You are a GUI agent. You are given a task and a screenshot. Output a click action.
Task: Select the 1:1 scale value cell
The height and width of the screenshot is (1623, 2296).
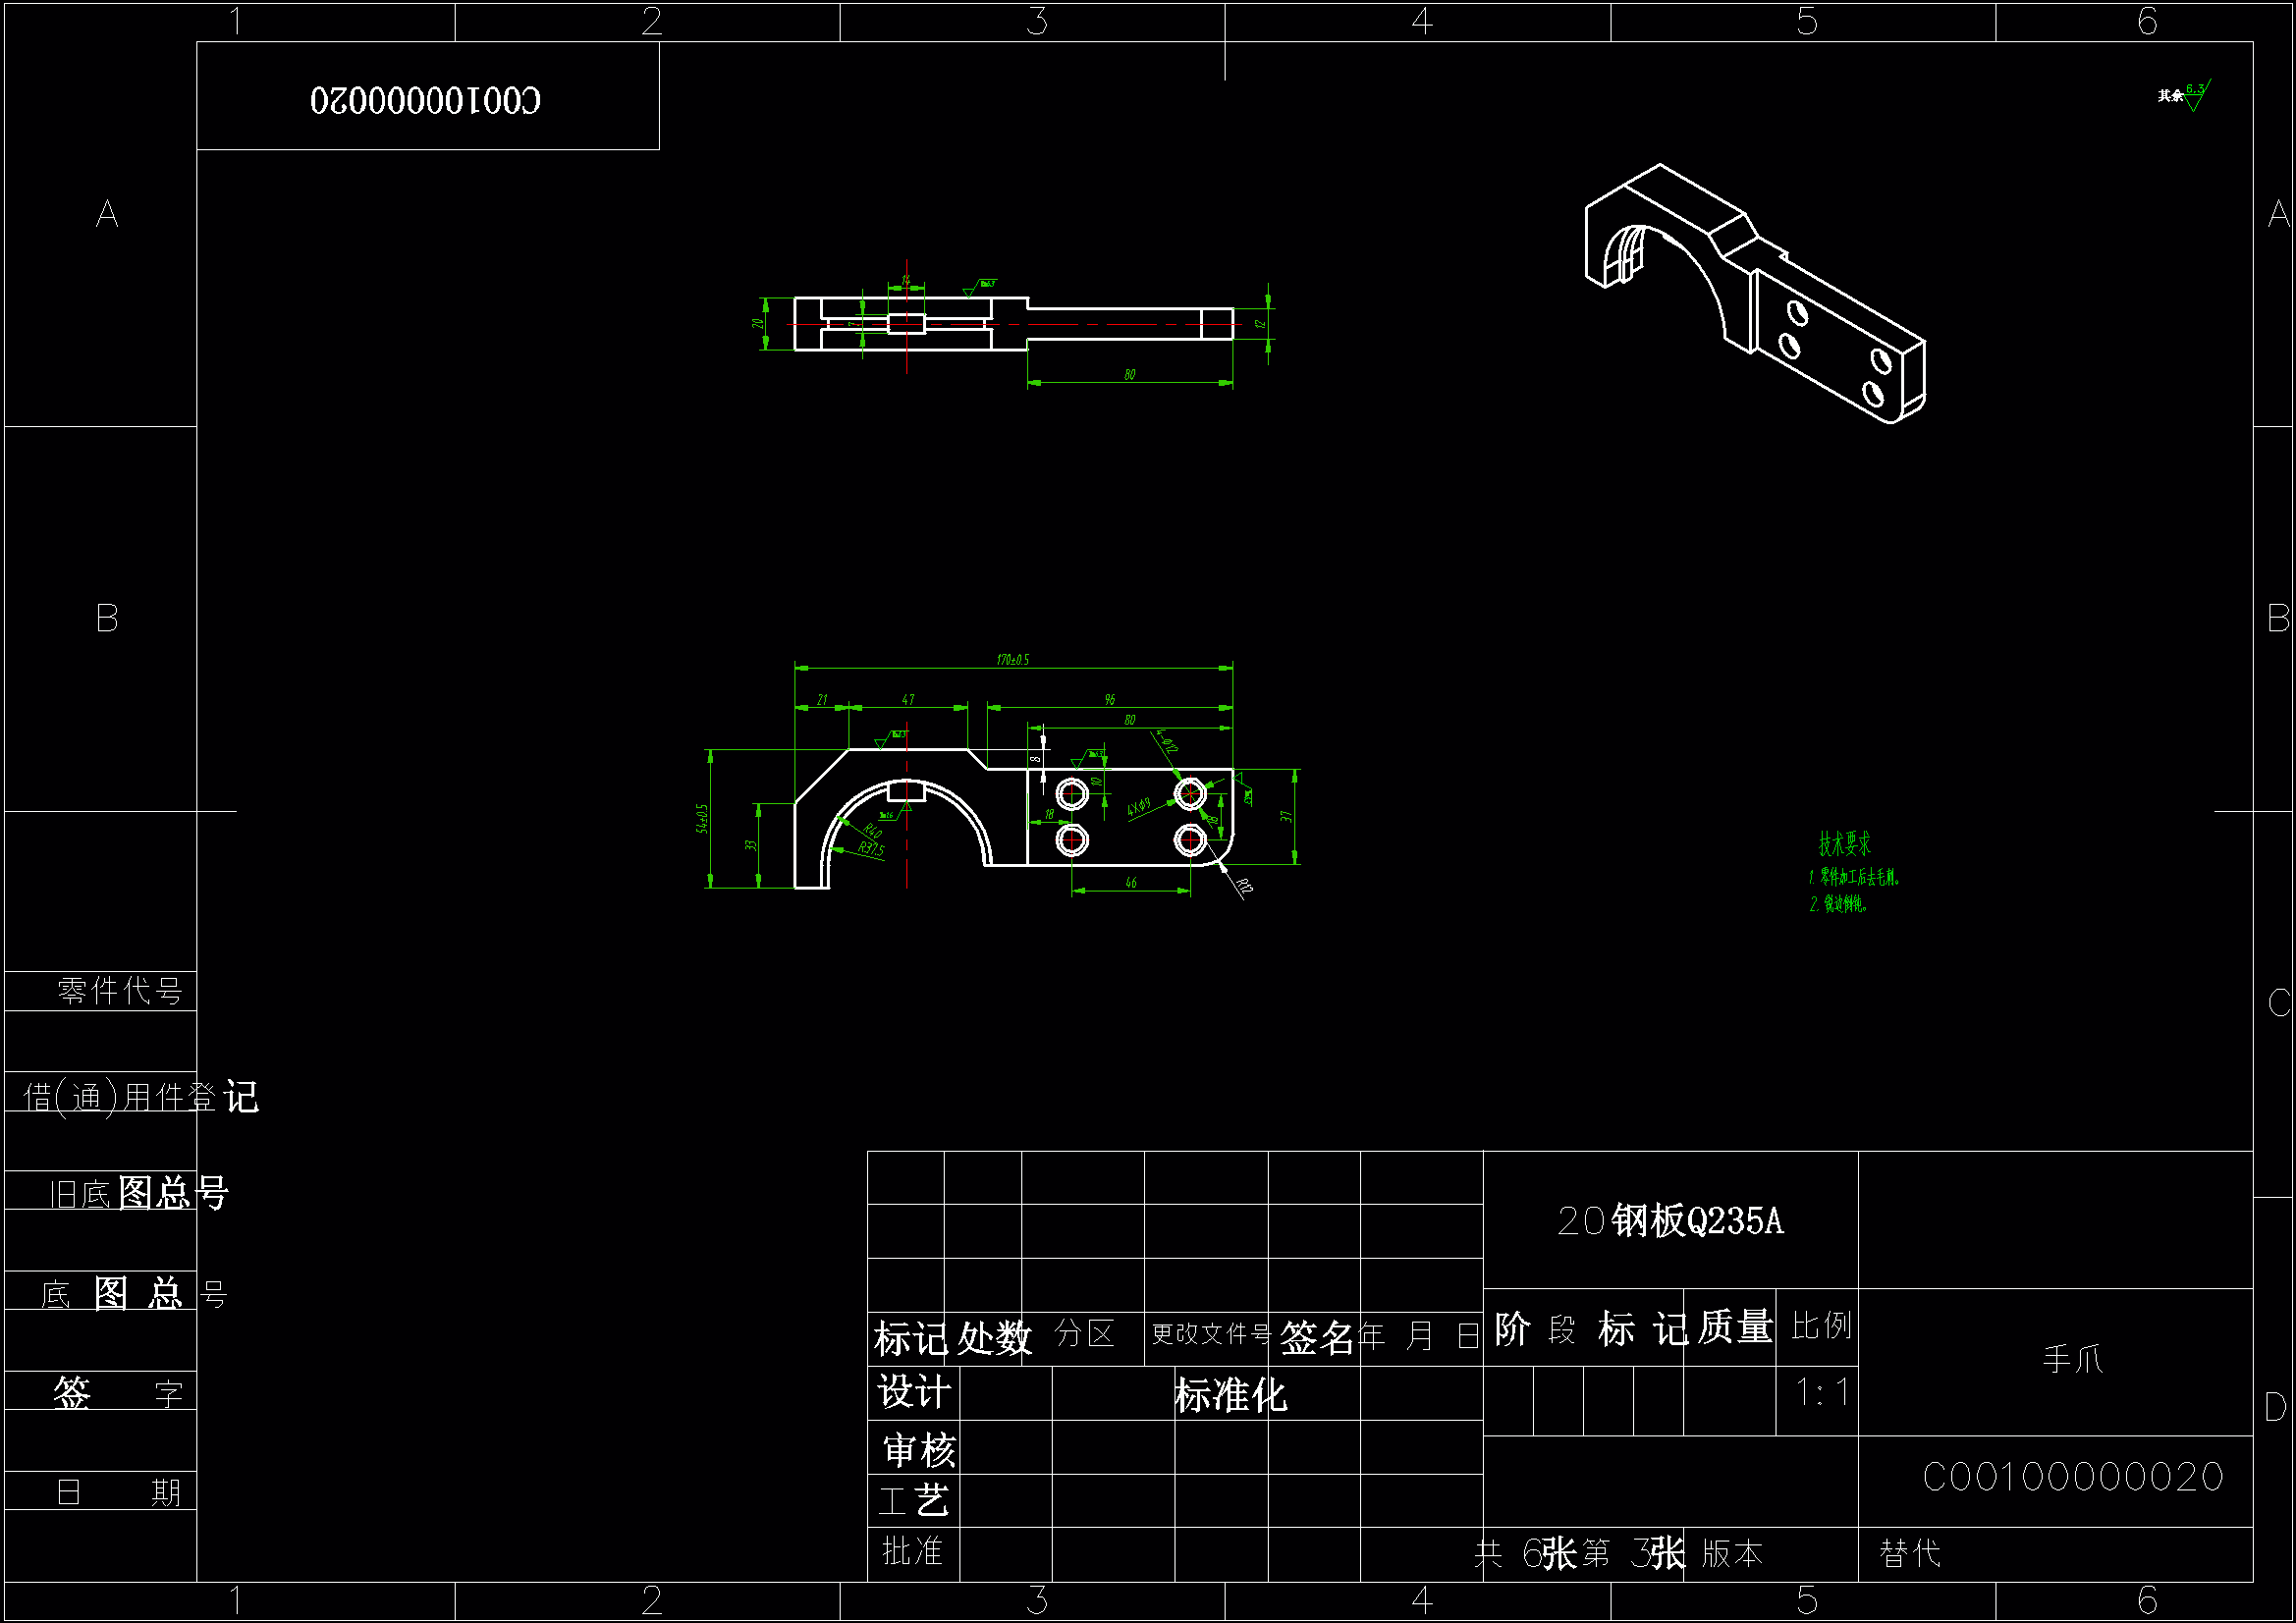(1821, 1393)
